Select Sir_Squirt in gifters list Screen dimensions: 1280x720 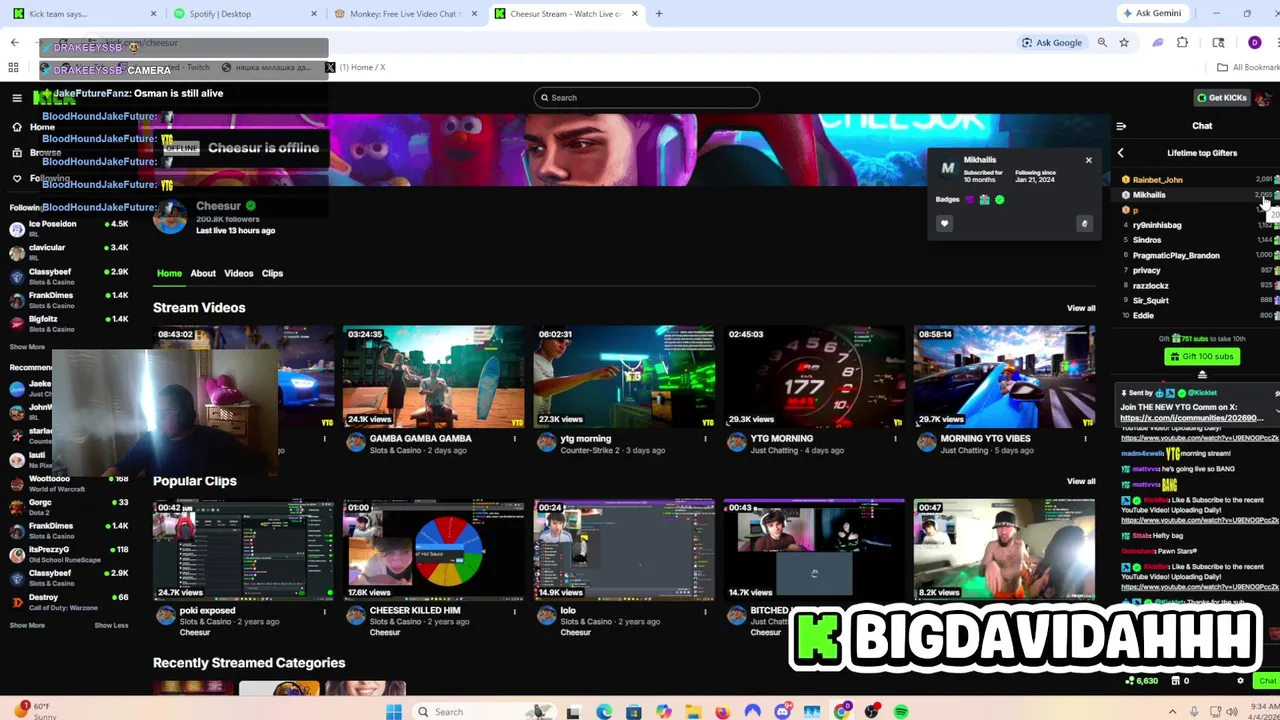(x=1150, y=300)
